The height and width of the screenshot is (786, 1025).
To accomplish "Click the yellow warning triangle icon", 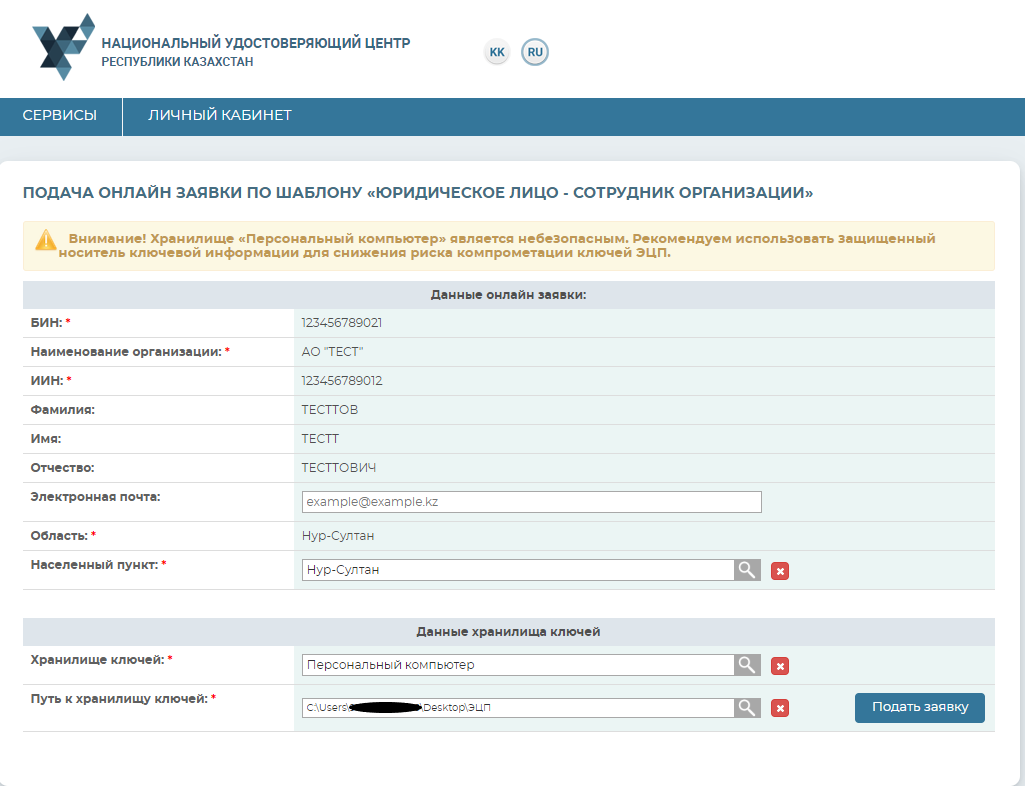I will click(x=46, y=240).
